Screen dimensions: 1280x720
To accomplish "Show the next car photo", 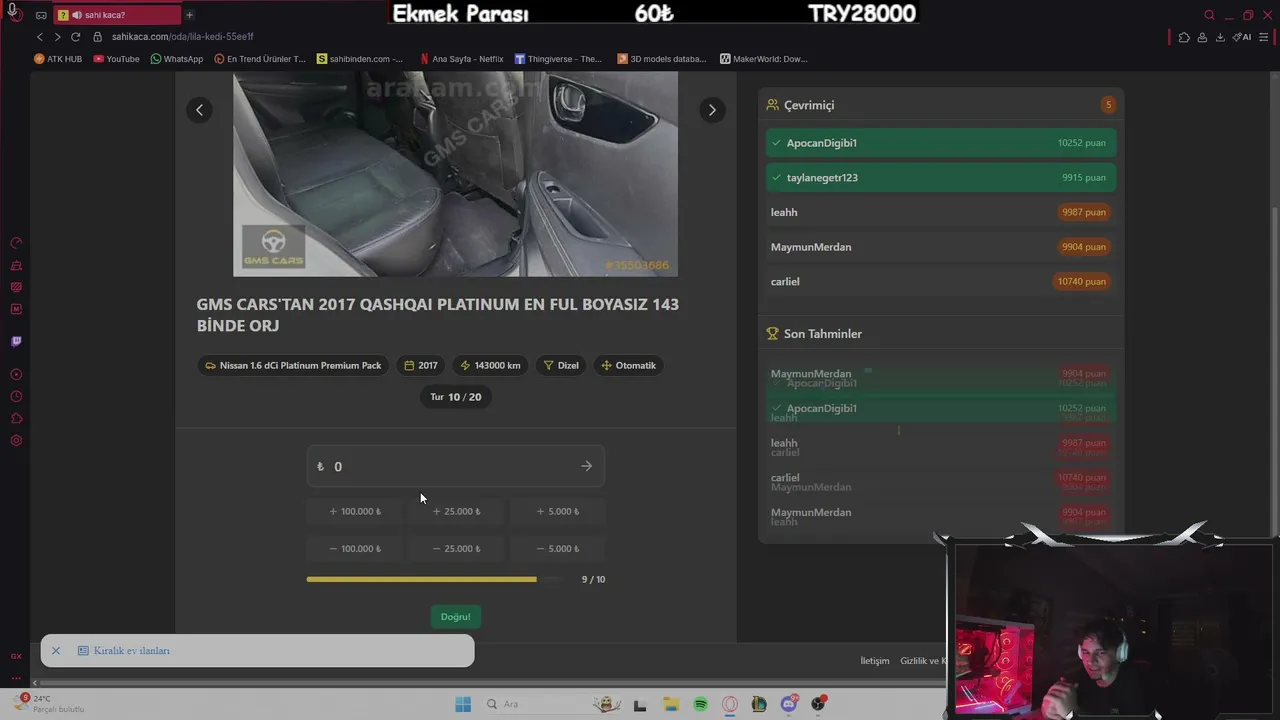I will pos(712,110).
